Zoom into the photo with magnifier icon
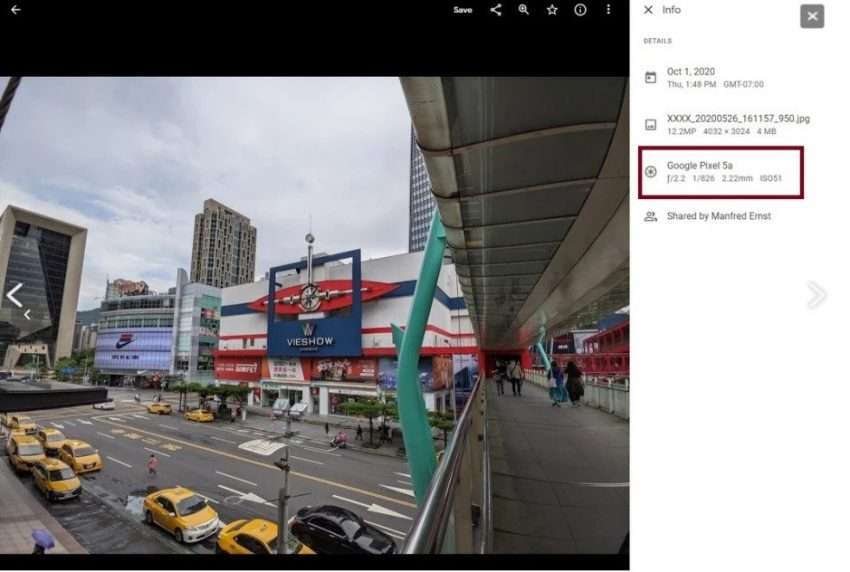The image size is (850, 572). click(524, 10)
